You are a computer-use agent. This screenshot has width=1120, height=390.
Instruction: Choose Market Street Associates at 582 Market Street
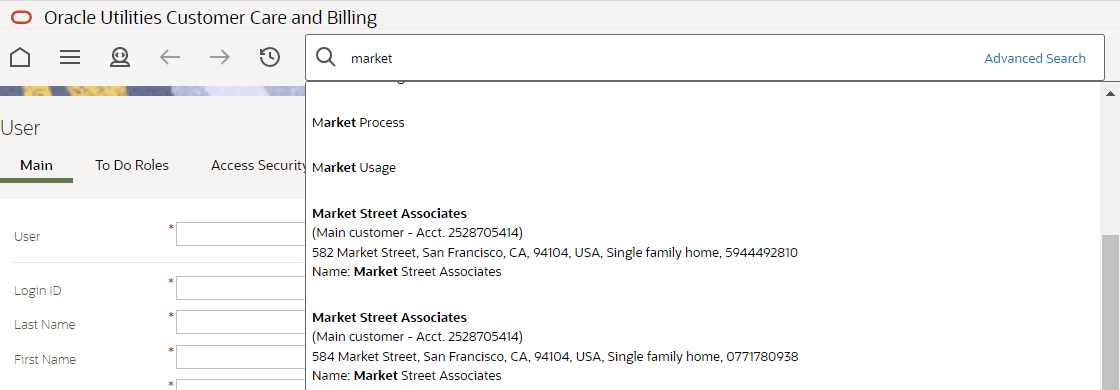click(555, 242)
